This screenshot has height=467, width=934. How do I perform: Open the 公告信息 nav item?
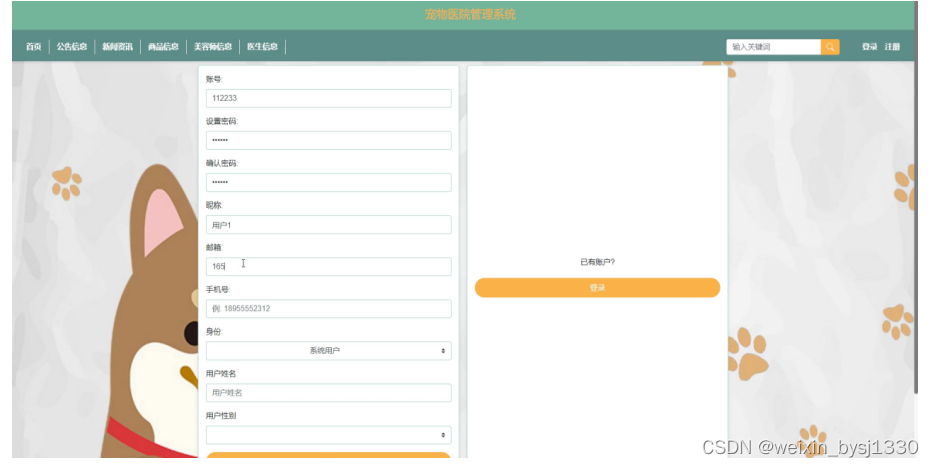click(72, 46)
